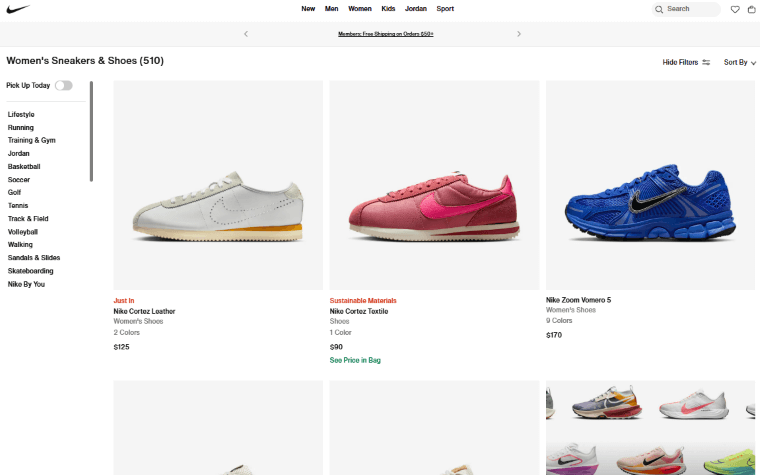Select Golf category filter
Viewport: 760px width, 475px height.
click(x=14, y=192)
